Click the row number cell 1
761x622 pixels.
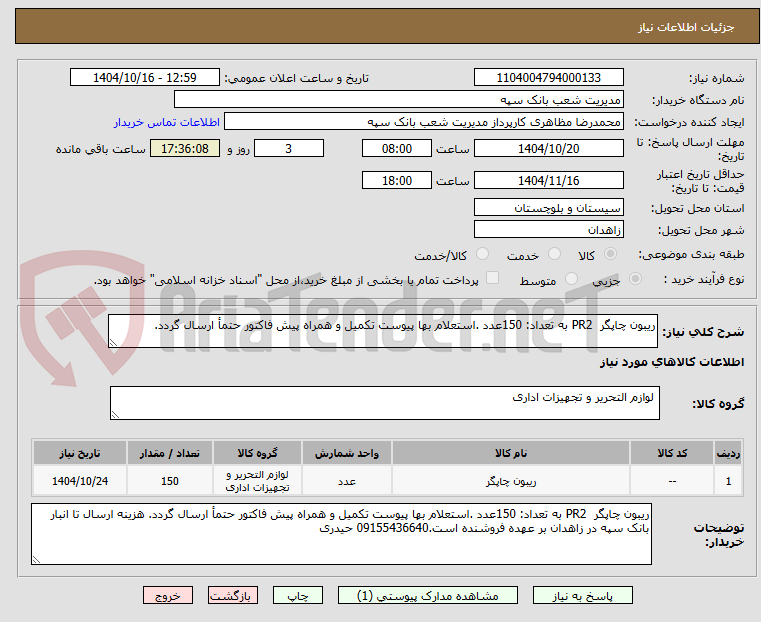(x=728, y=481)
